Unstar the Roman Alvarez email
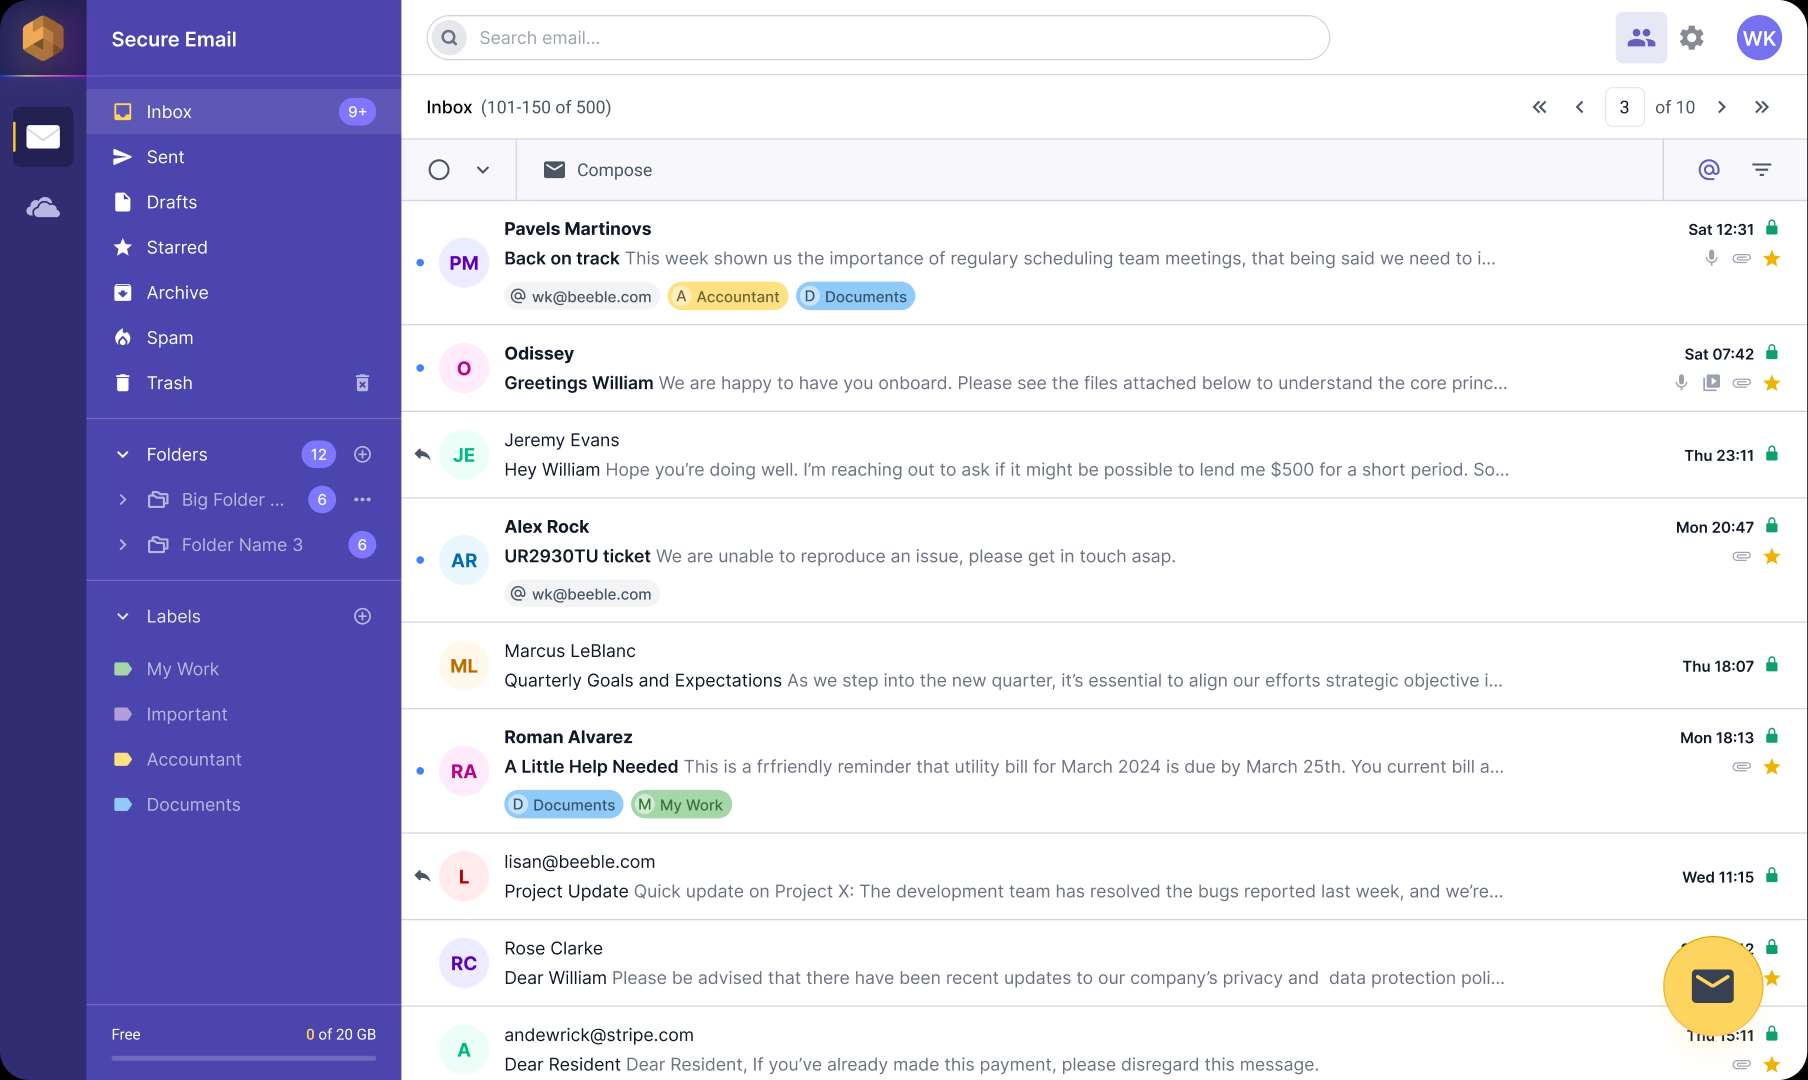Image resolution: width=1808 pixels, height=1080 pixels. coord(1772,767)
